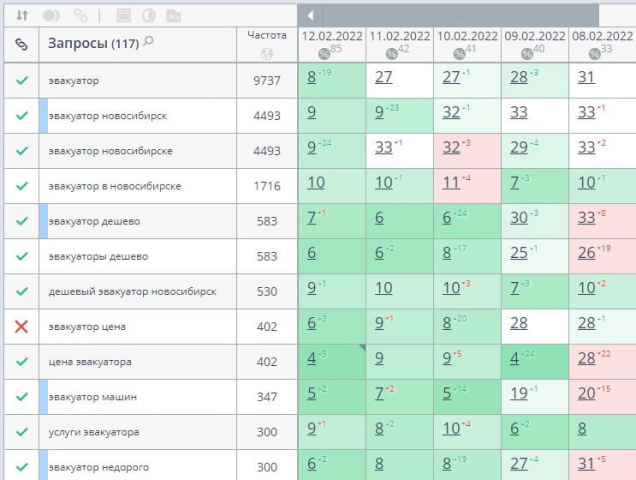Select the 09.02.2022 date column header
This screenshot has height=480, width=636.
point(535,36)
